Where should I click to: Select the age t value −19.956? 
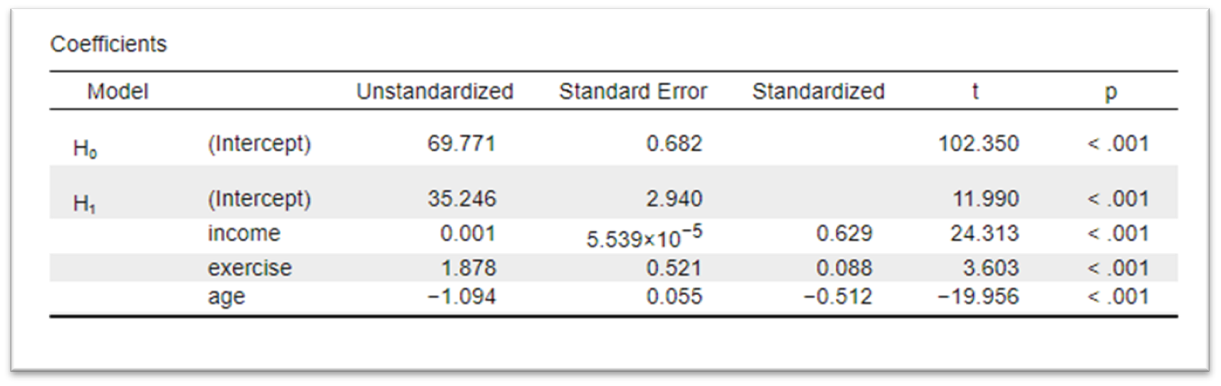978,296
